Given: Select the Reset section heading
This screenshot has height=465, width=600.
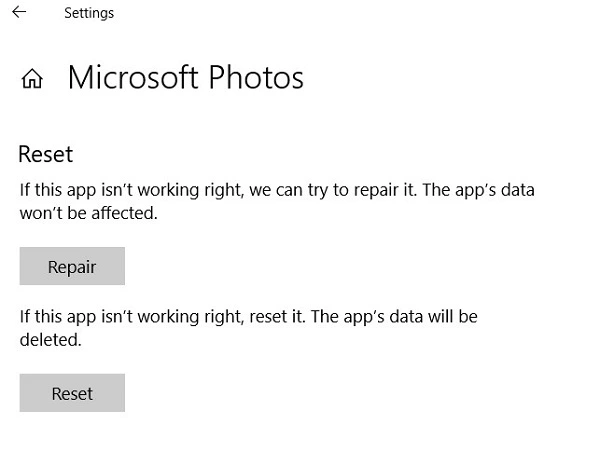Looking at the screenshot, I should pos(46,155).
